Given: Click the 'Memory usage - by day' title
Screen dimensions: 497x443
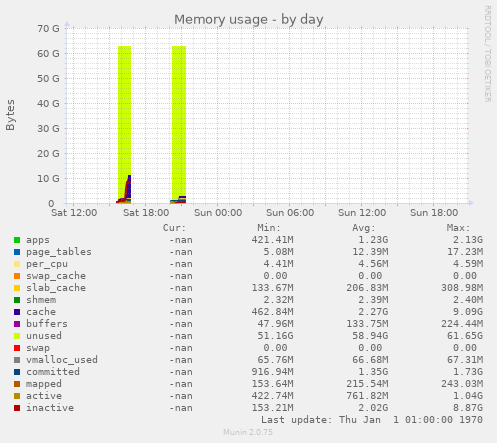Looking at the screenshot, I should tap(249, 20).
